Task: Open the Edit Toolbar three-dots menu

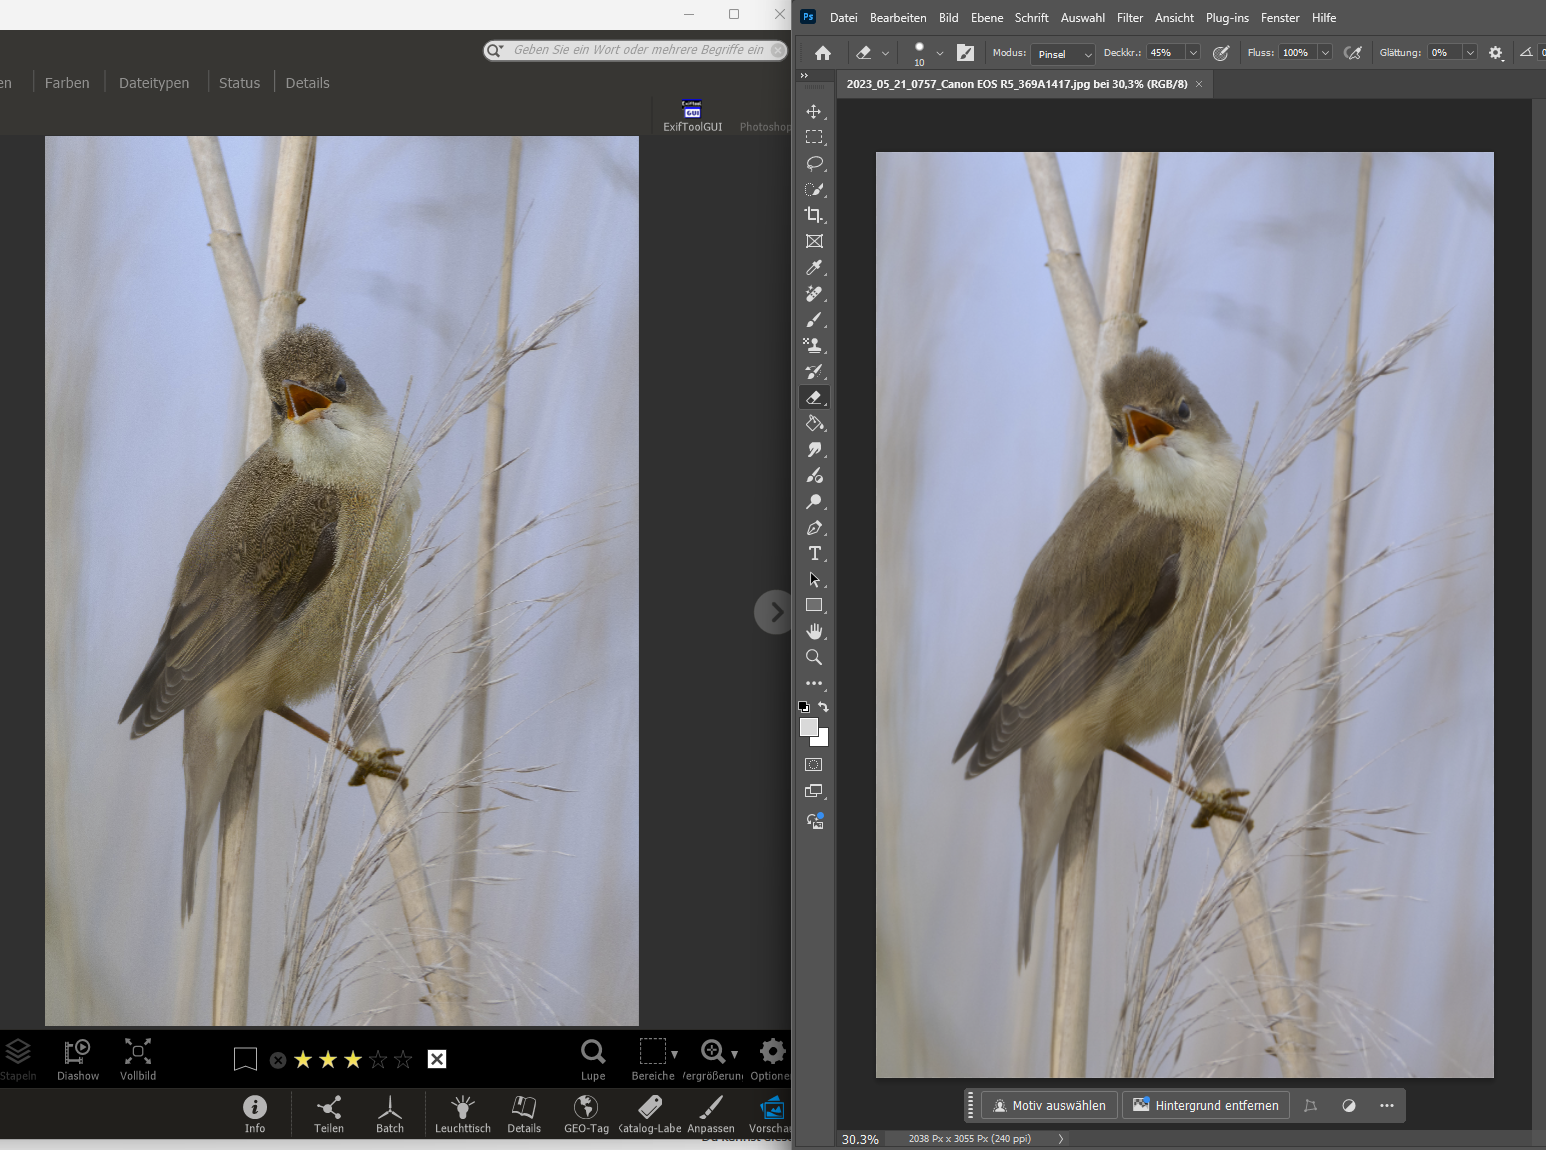Action: click(814, 684)
